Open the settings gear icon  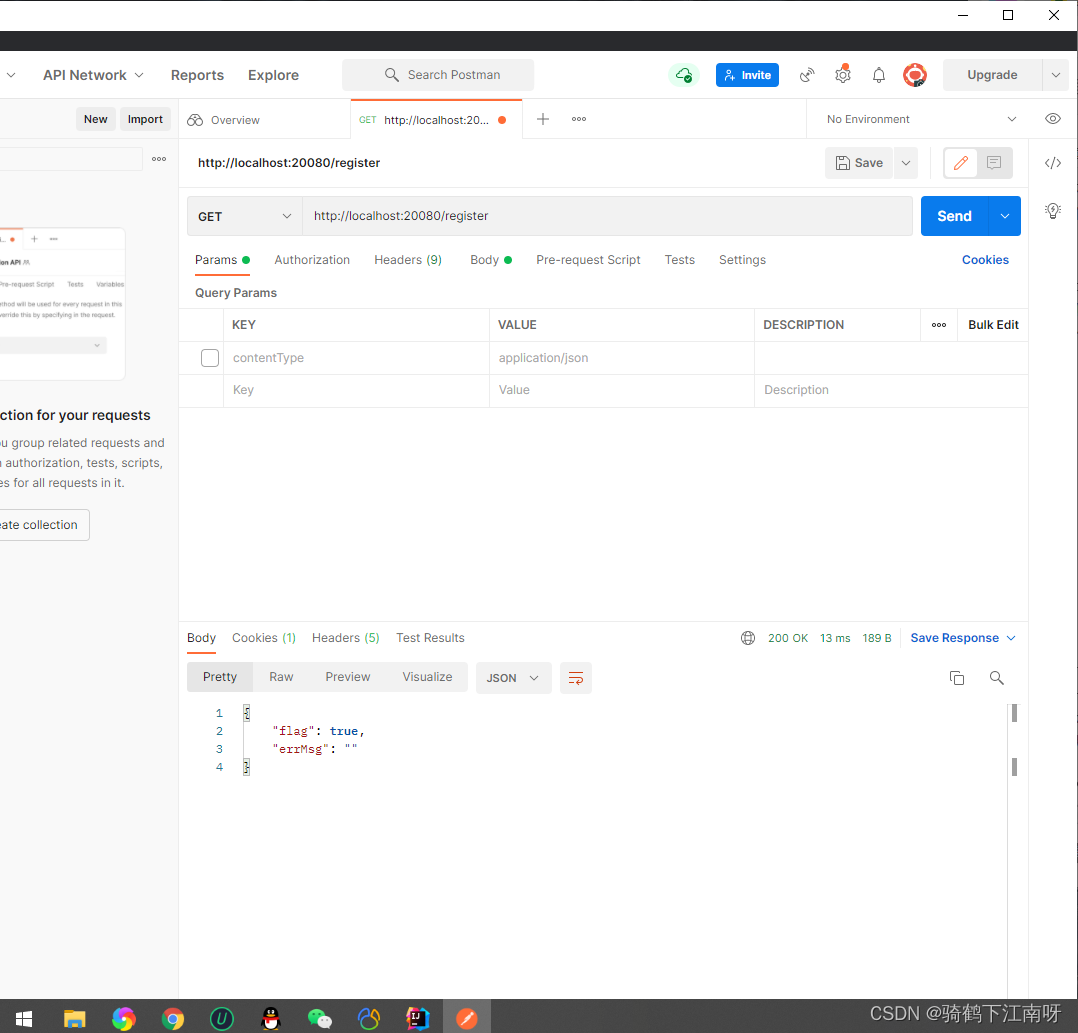[843, 75]
